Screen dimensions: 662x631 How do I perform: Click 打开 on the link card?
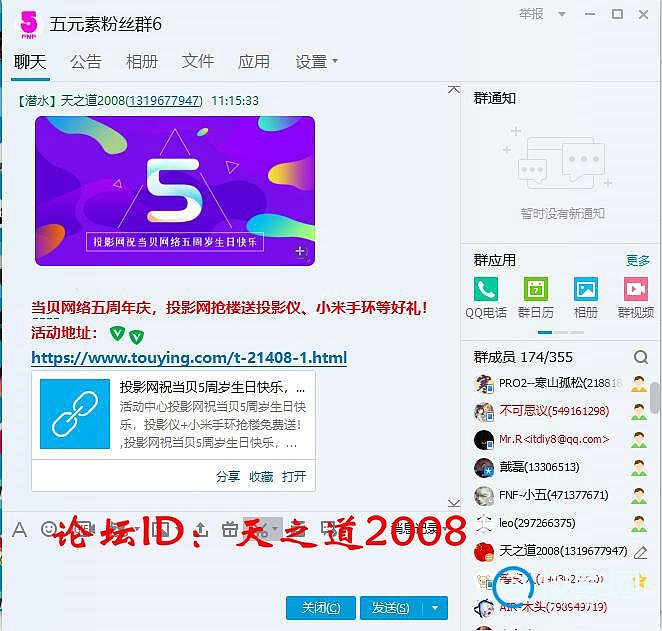pos(294,477)
